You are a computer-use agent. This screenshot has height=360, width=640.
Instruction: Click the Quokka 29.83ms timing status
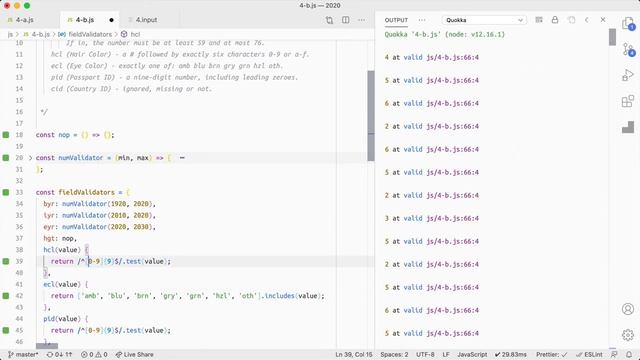[x=511, y=354]
